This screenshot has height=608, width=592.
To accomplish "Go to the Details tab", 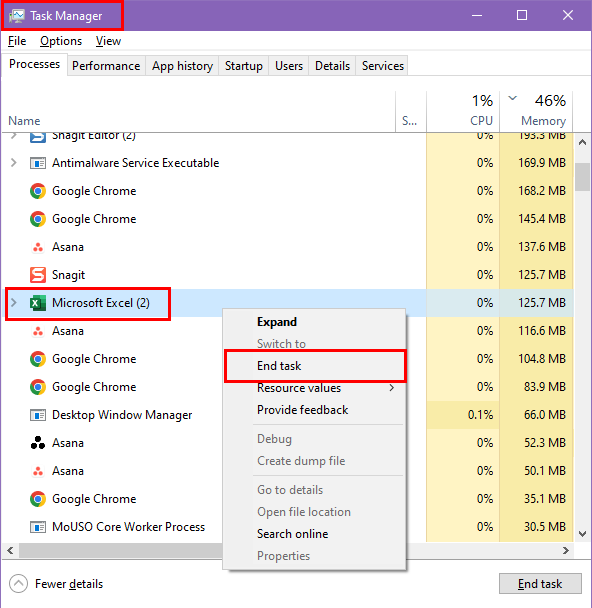I will 332,66.
